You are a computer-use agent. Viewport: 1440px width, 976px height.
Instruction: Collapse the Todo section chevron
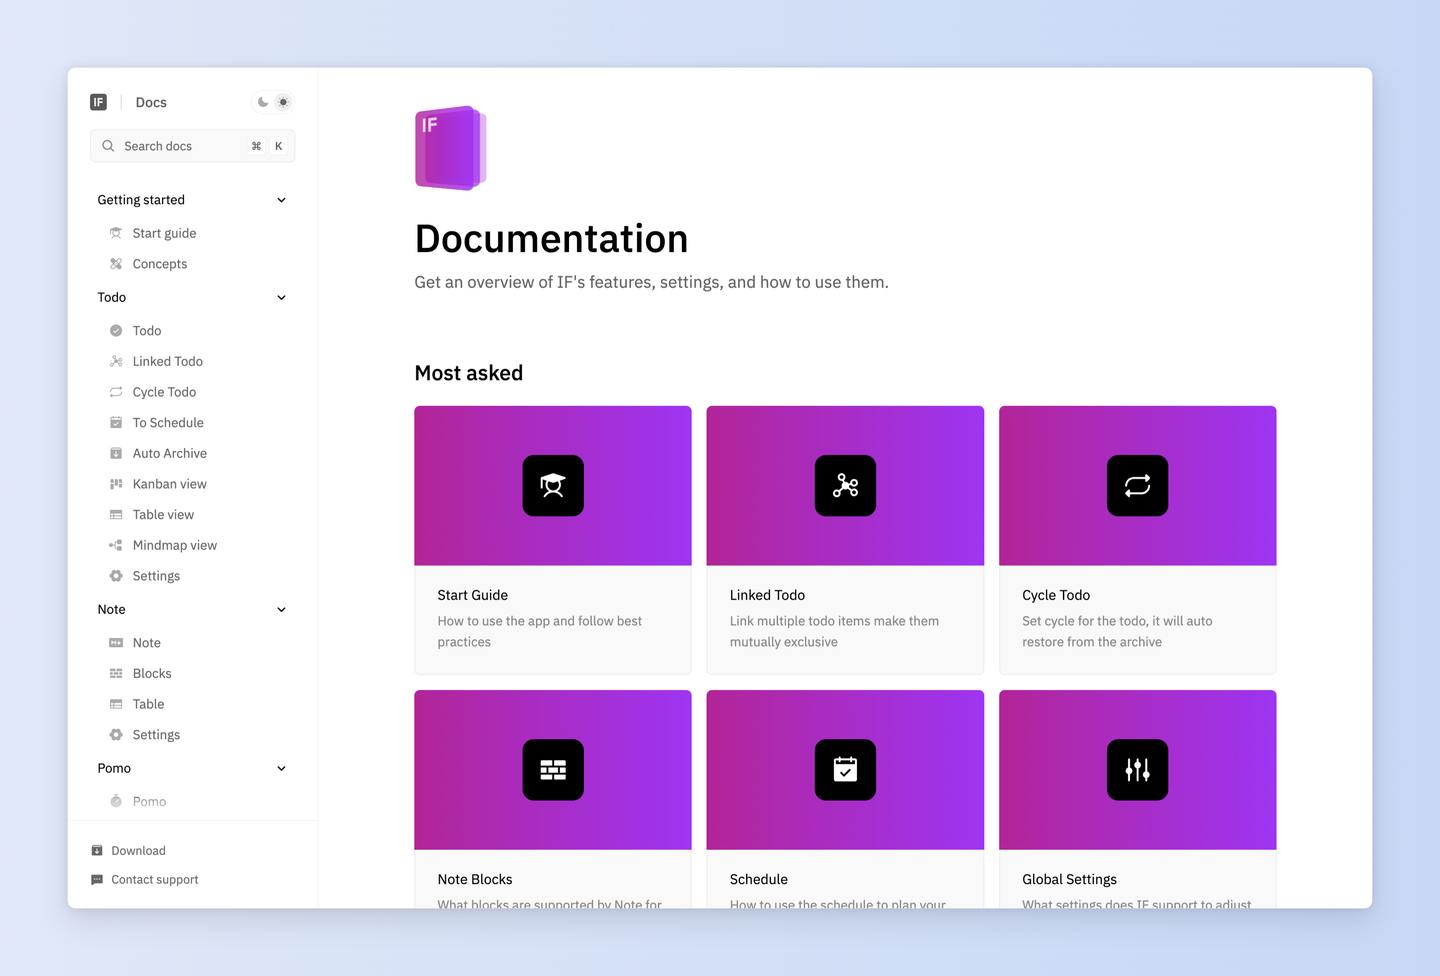point(281,298)
